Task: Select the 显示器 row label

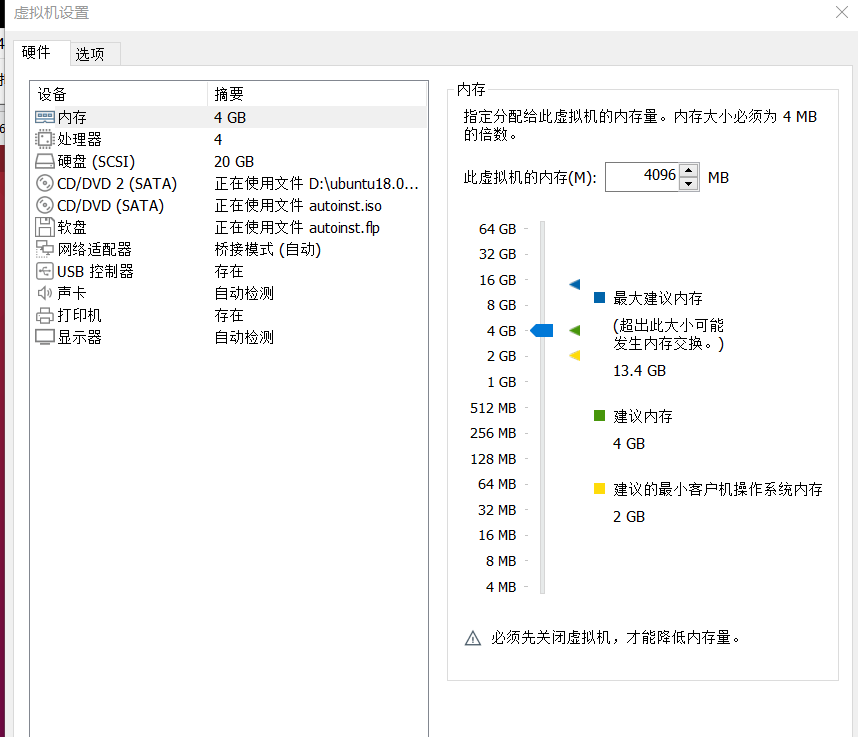Action: pyautogui.click(x=79, y=337)
